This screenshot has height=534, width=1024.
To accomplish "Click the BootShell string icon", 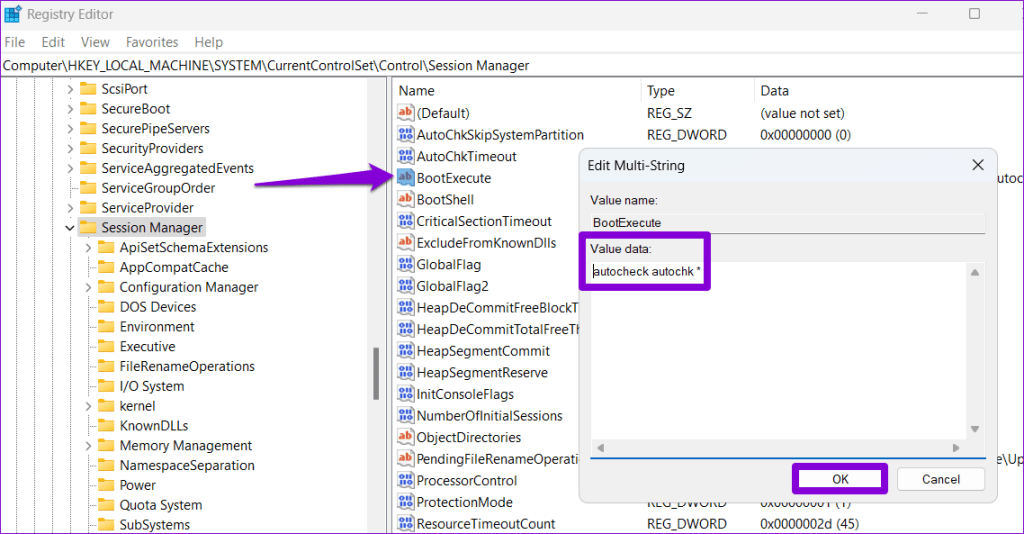I will 406,199.
